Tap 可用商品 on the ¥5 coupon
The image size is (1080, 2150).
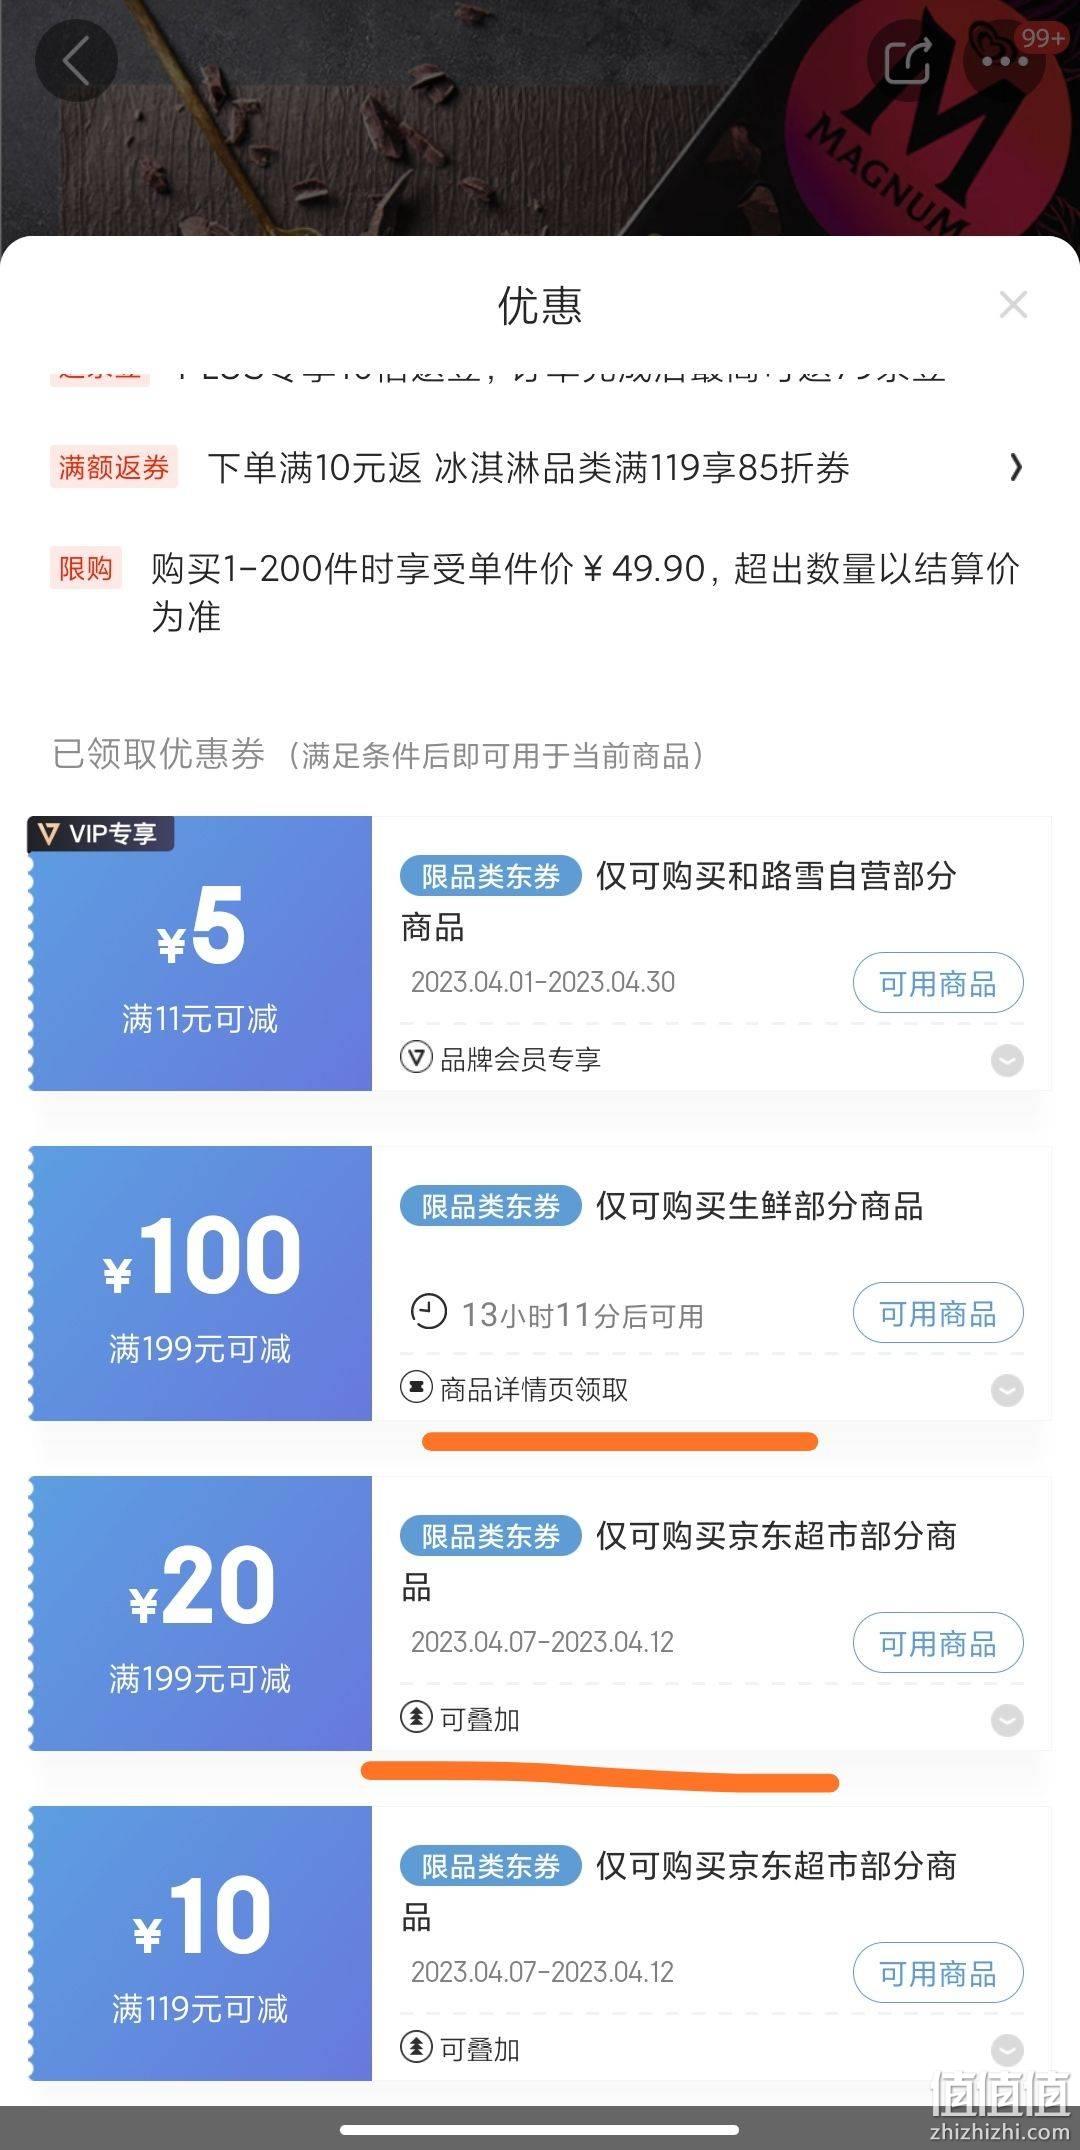(938, 983)
